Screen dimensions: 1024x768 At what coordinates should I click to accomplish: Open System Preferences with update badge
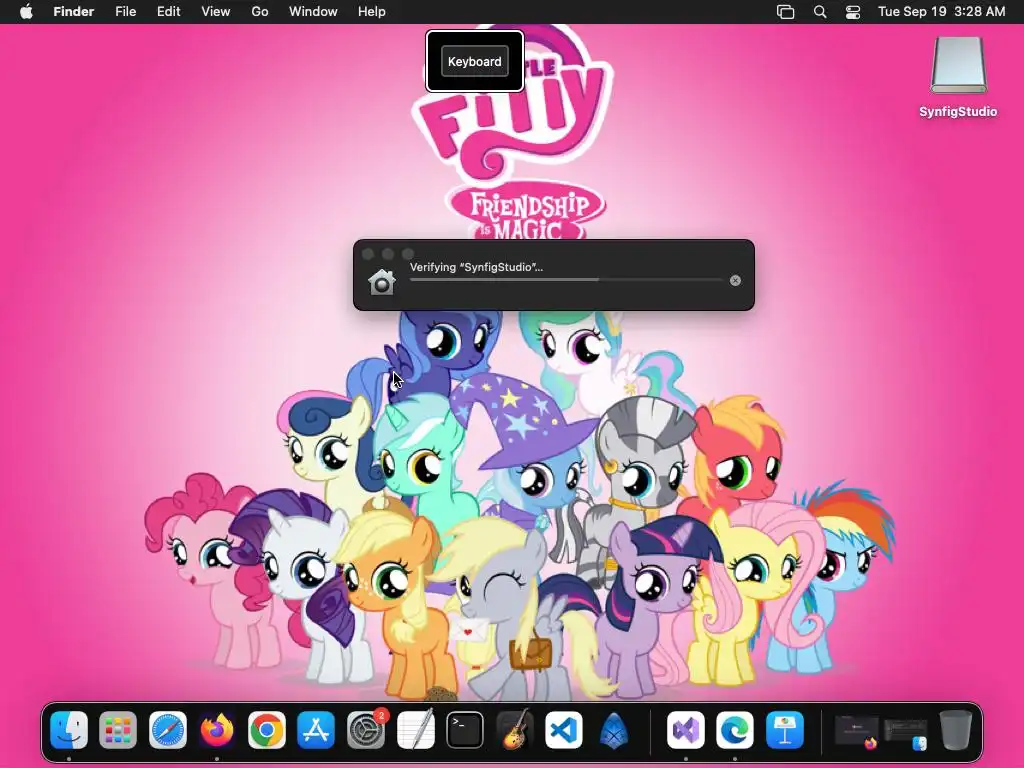pos(366,730)
